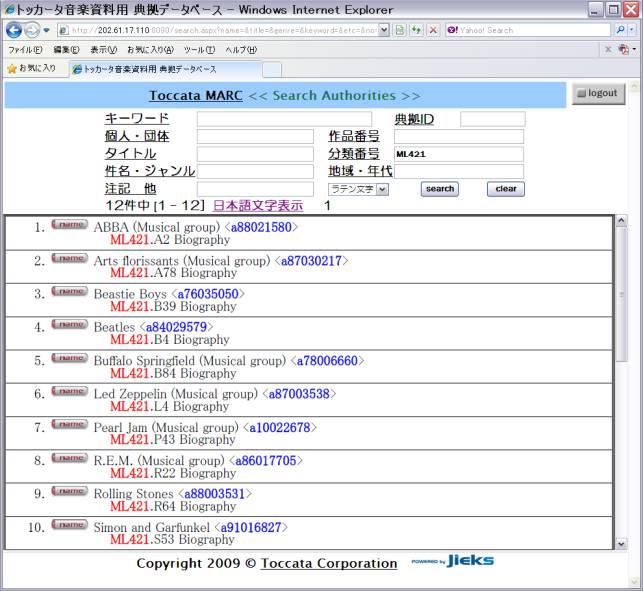Click the name badge for Arts florissants
The height and width of the screenshot is (591, 643).
pyautogui.click(x=70, y=258)
